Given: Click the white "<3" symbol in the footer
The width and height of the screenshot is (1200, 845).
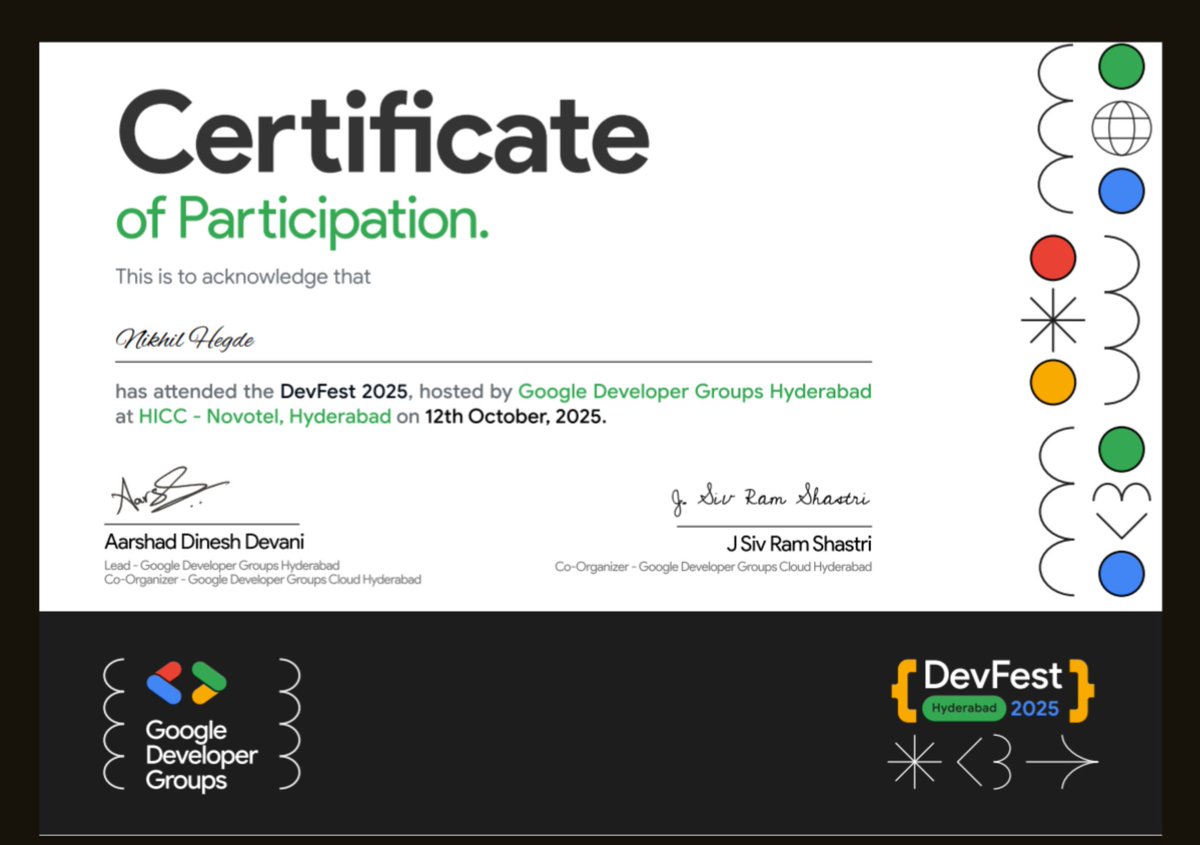Looking at the screenshot, I should [985, 764].
